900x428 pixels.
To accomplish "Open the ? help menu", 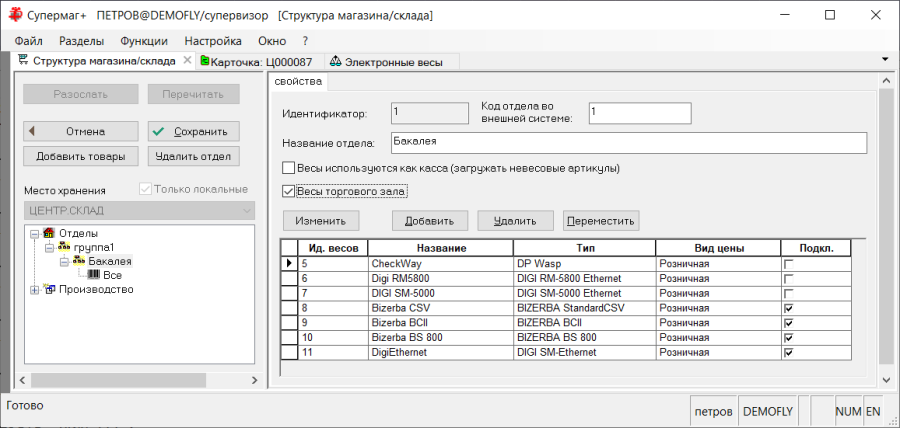I will point(305,41).
